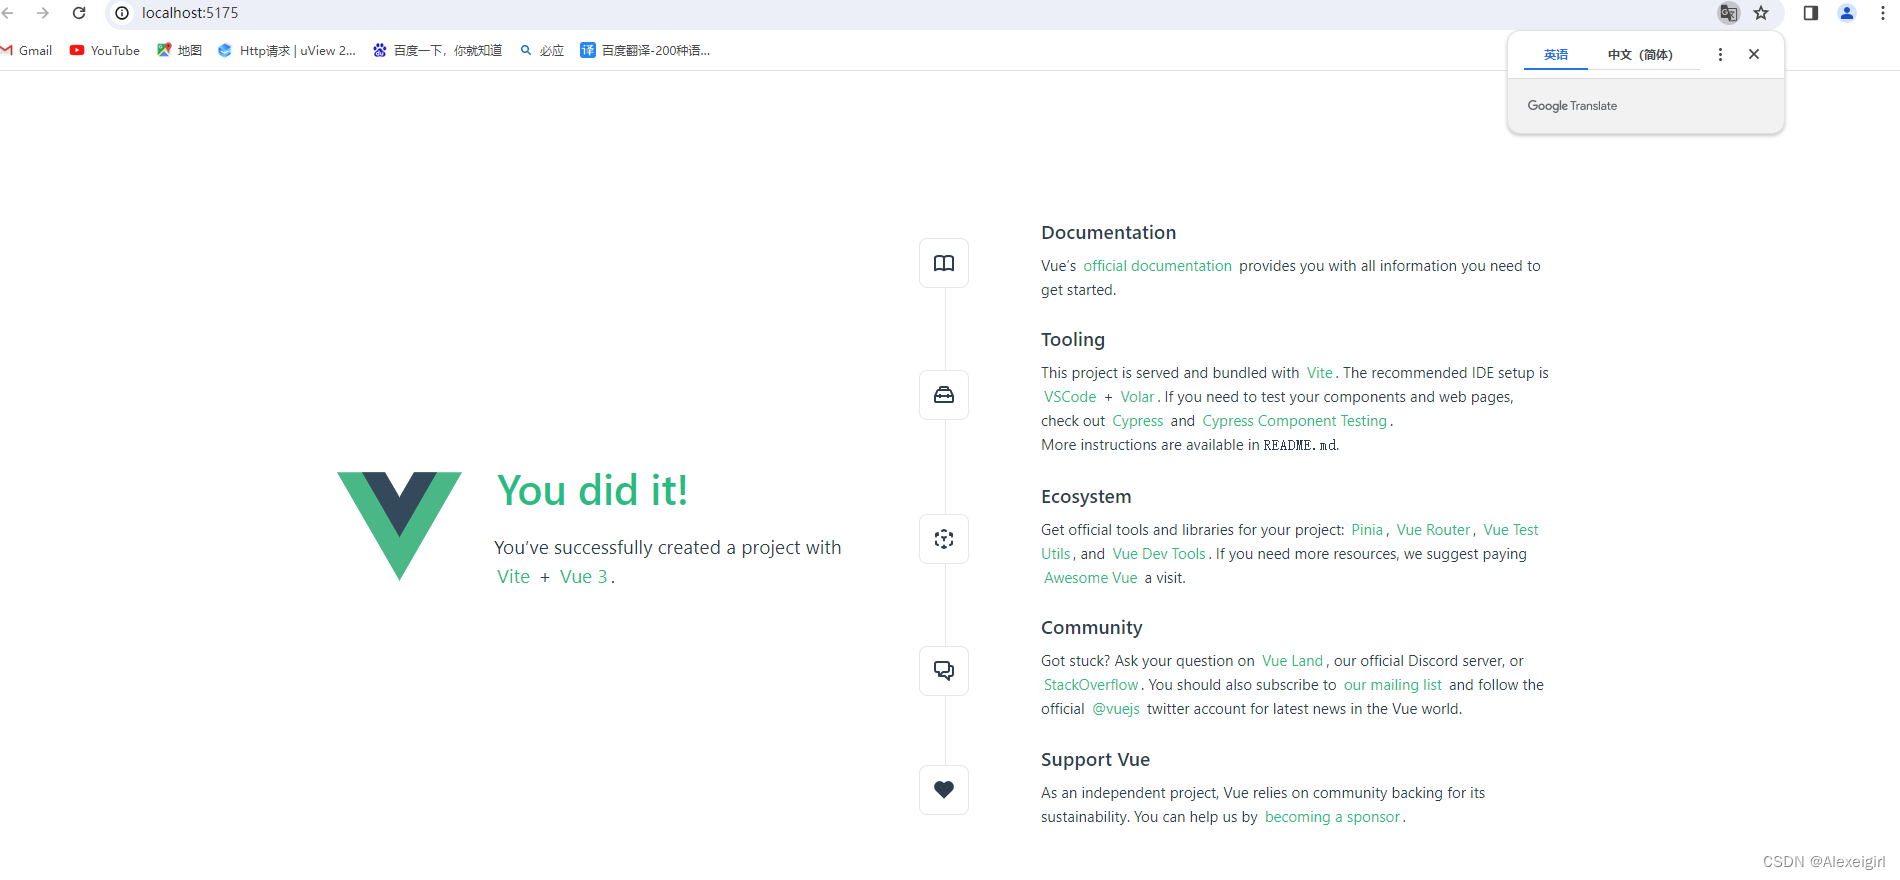This screenshot has width=1900, height=880.
Task: Close the Google Translate popup
Action: (1754, 55)
